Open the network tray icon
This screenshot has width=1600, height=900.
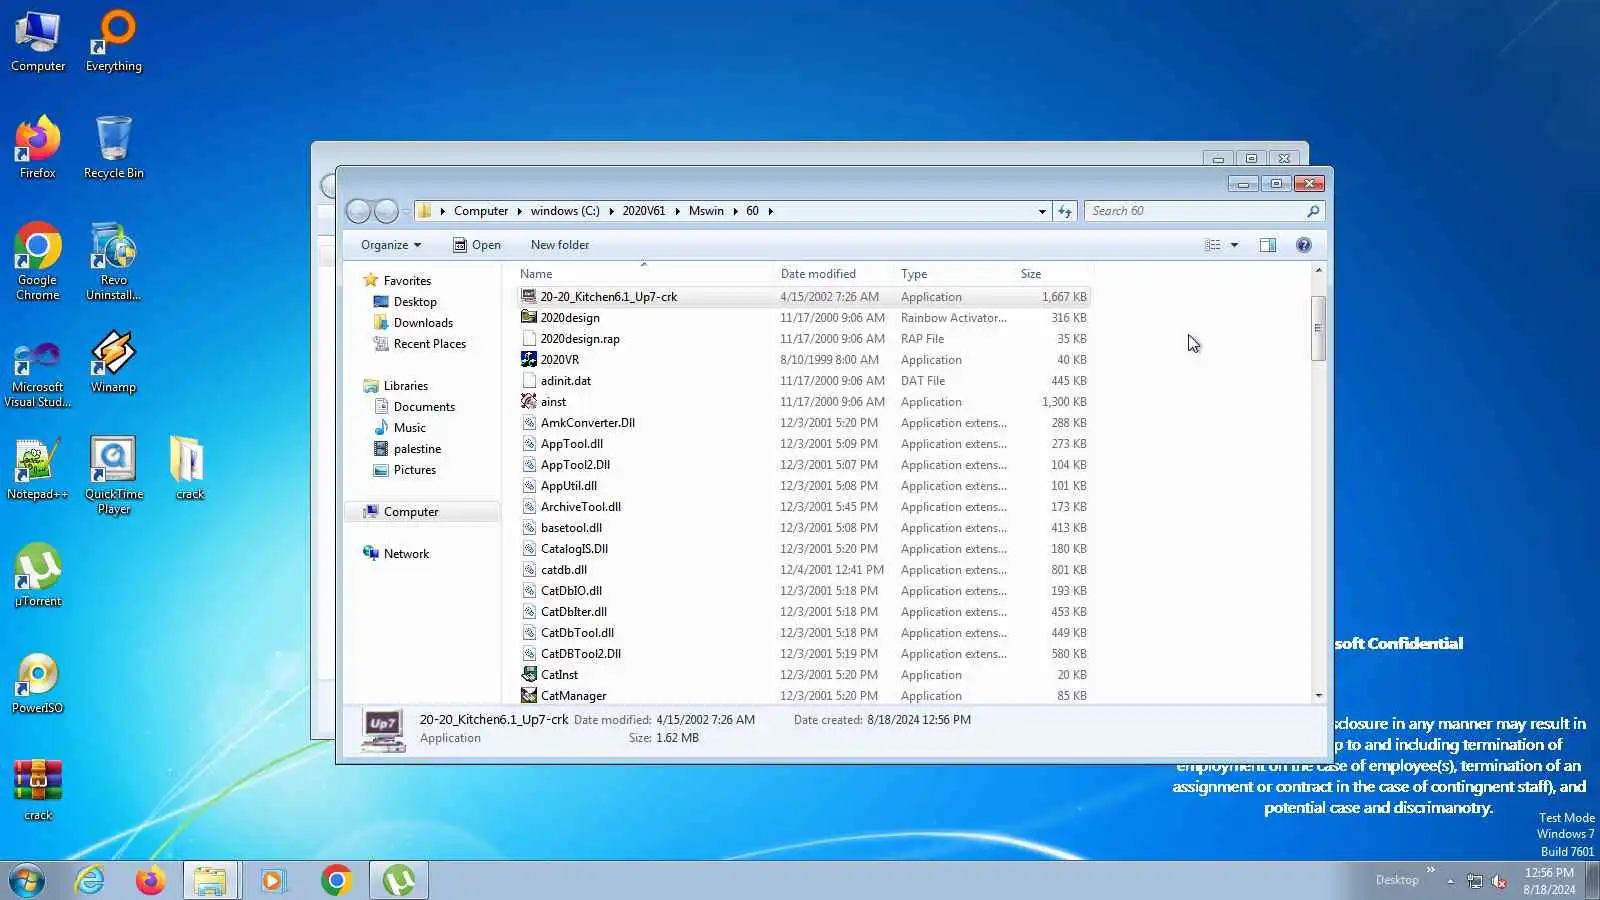[x=1474, y=881]
